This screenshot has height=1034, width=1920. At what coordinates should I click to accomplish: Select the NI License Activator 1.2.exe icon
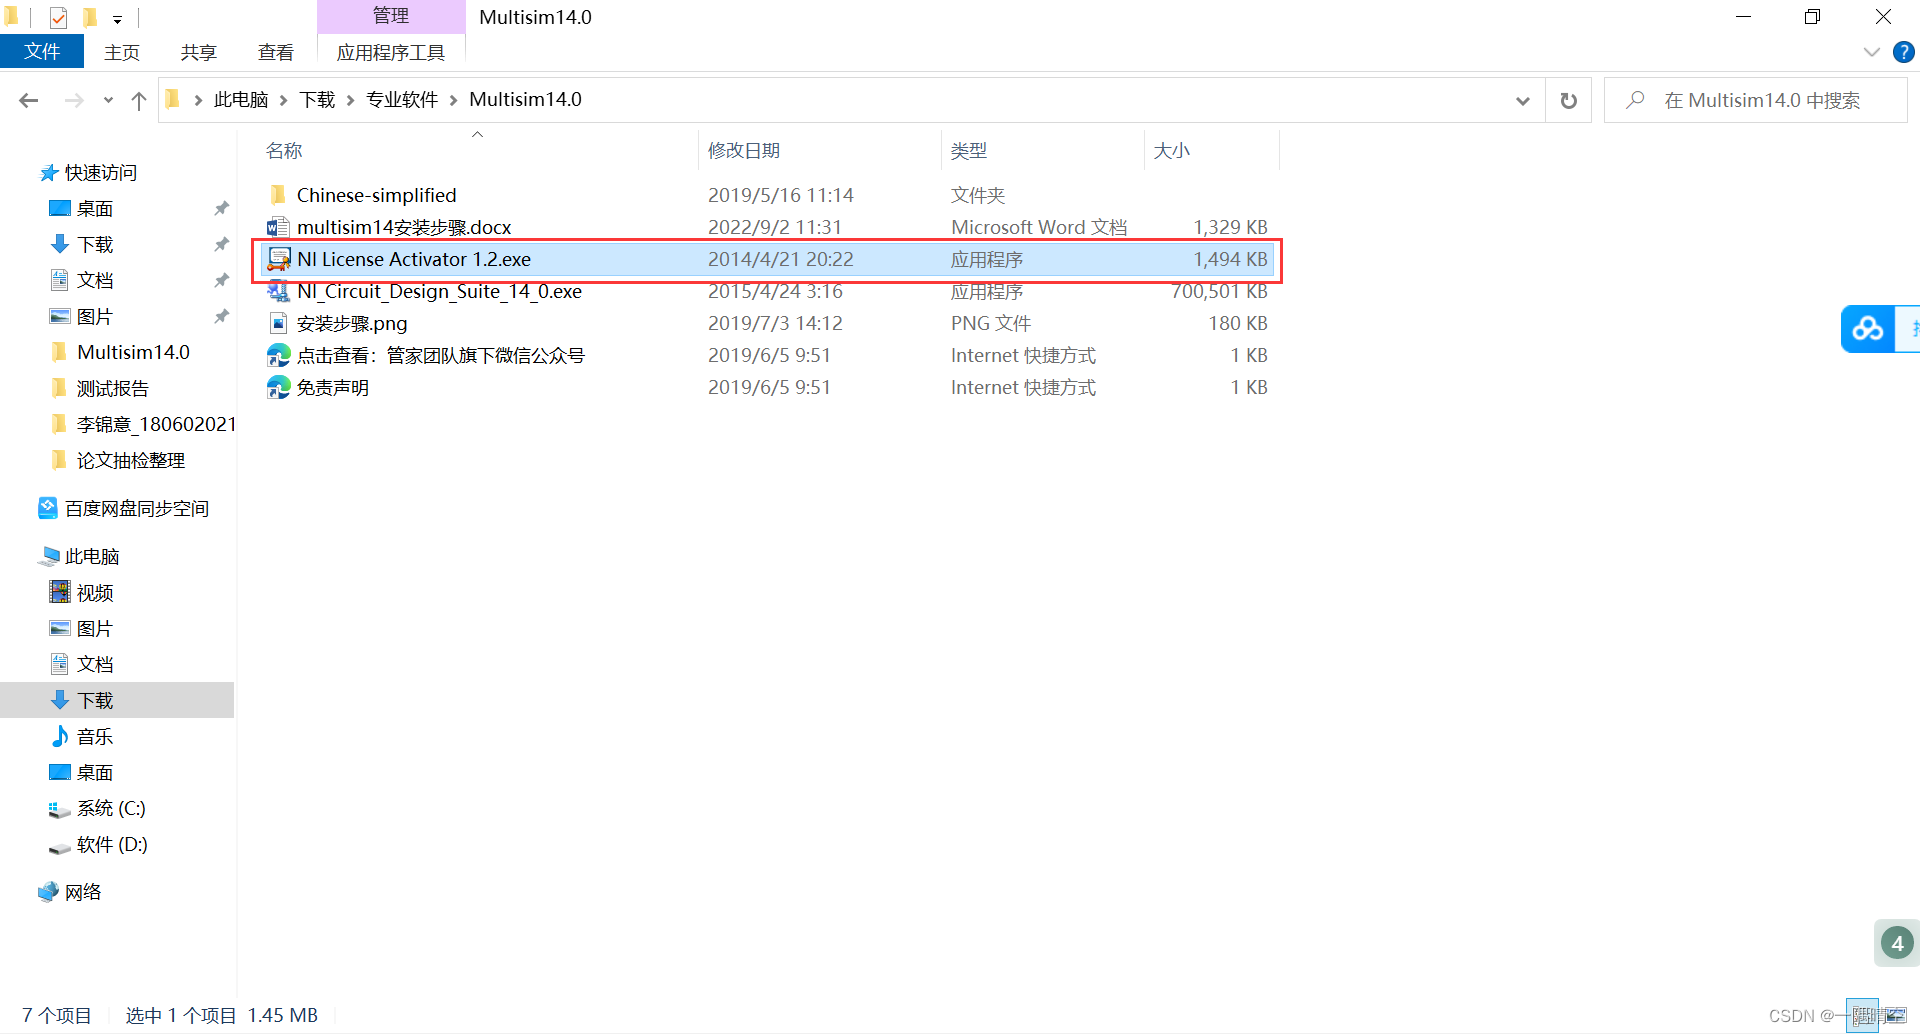(x=279, y=259)
